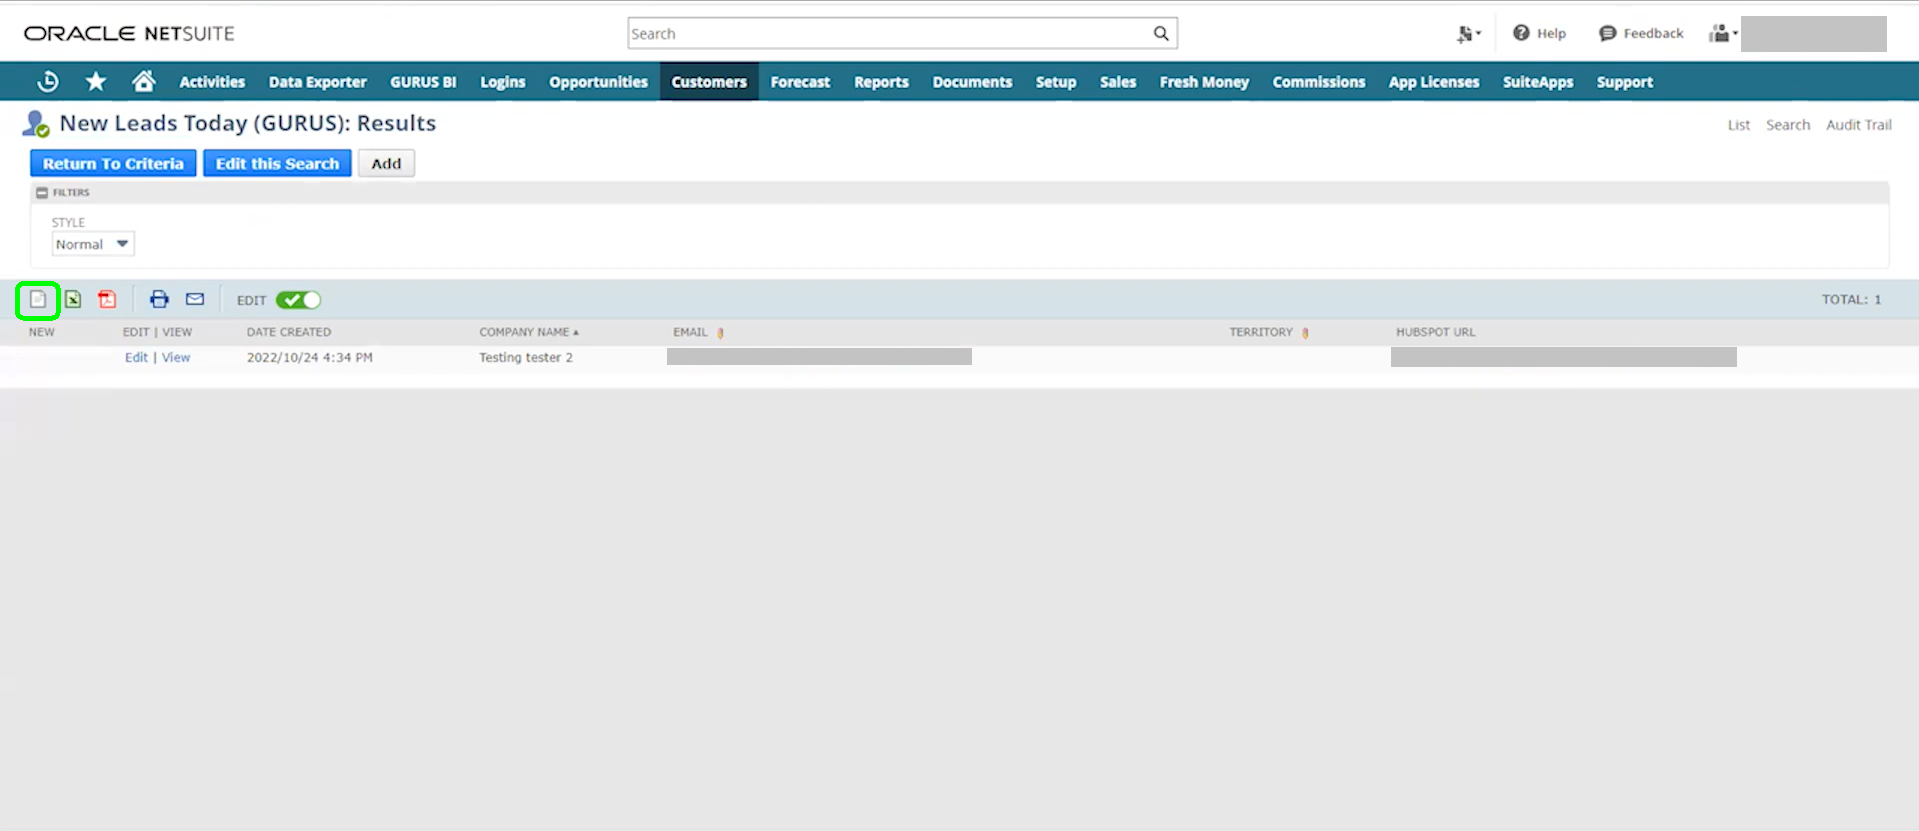Open the Customers menu
1919x831 pixels.
pos(709,82)
